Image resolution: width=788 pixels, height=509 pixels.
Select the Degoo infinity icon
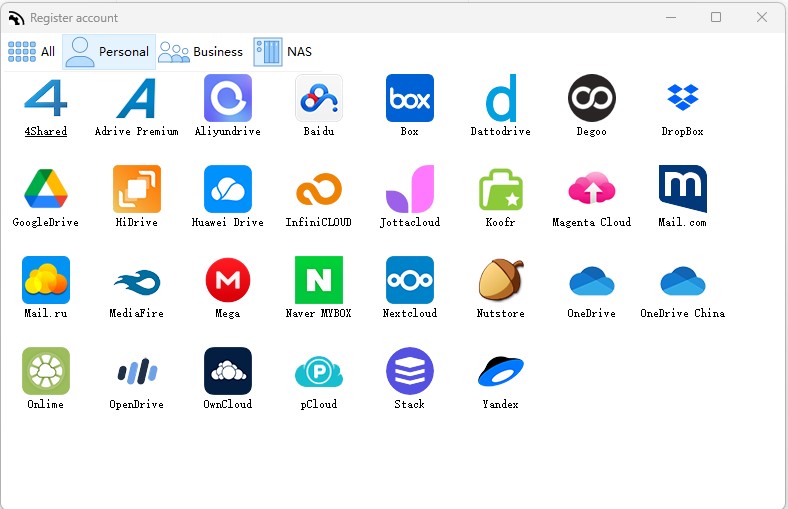tap(592, 98)
